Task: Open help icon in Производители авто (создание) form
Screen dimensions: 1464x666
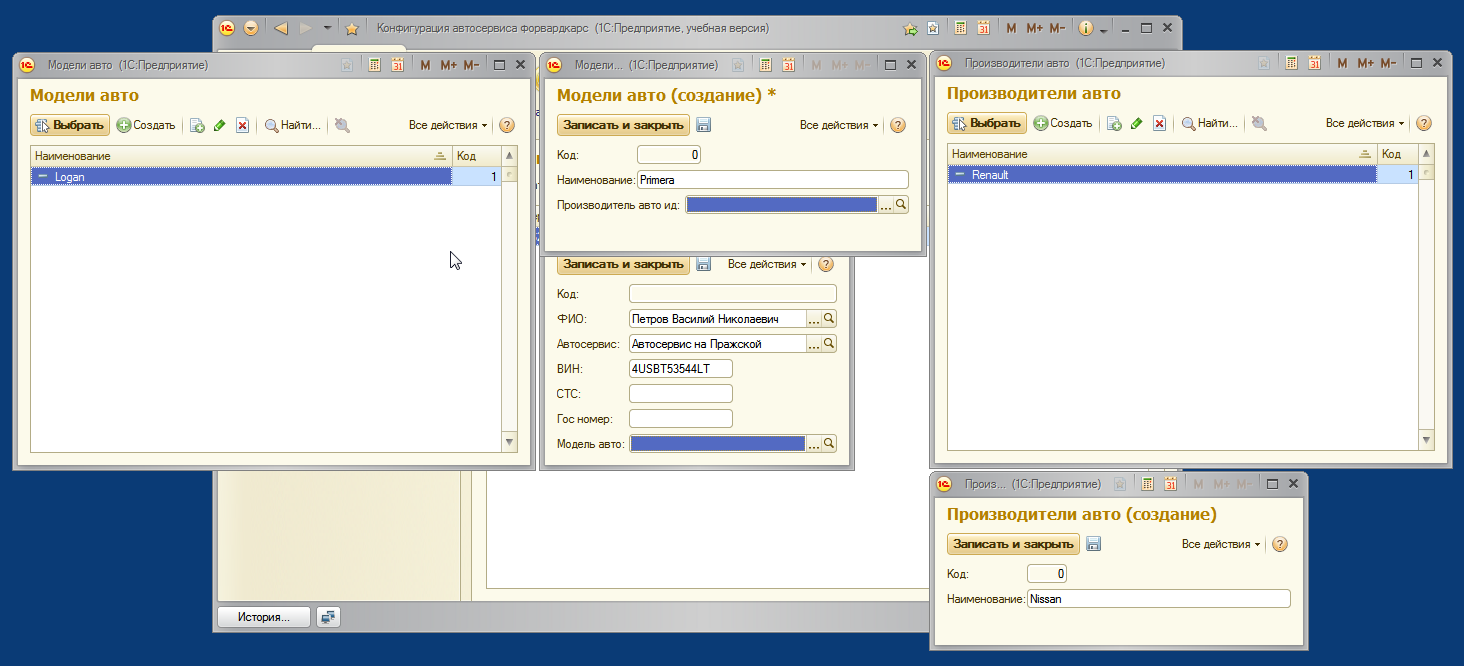Action: tap(1280, 545)
